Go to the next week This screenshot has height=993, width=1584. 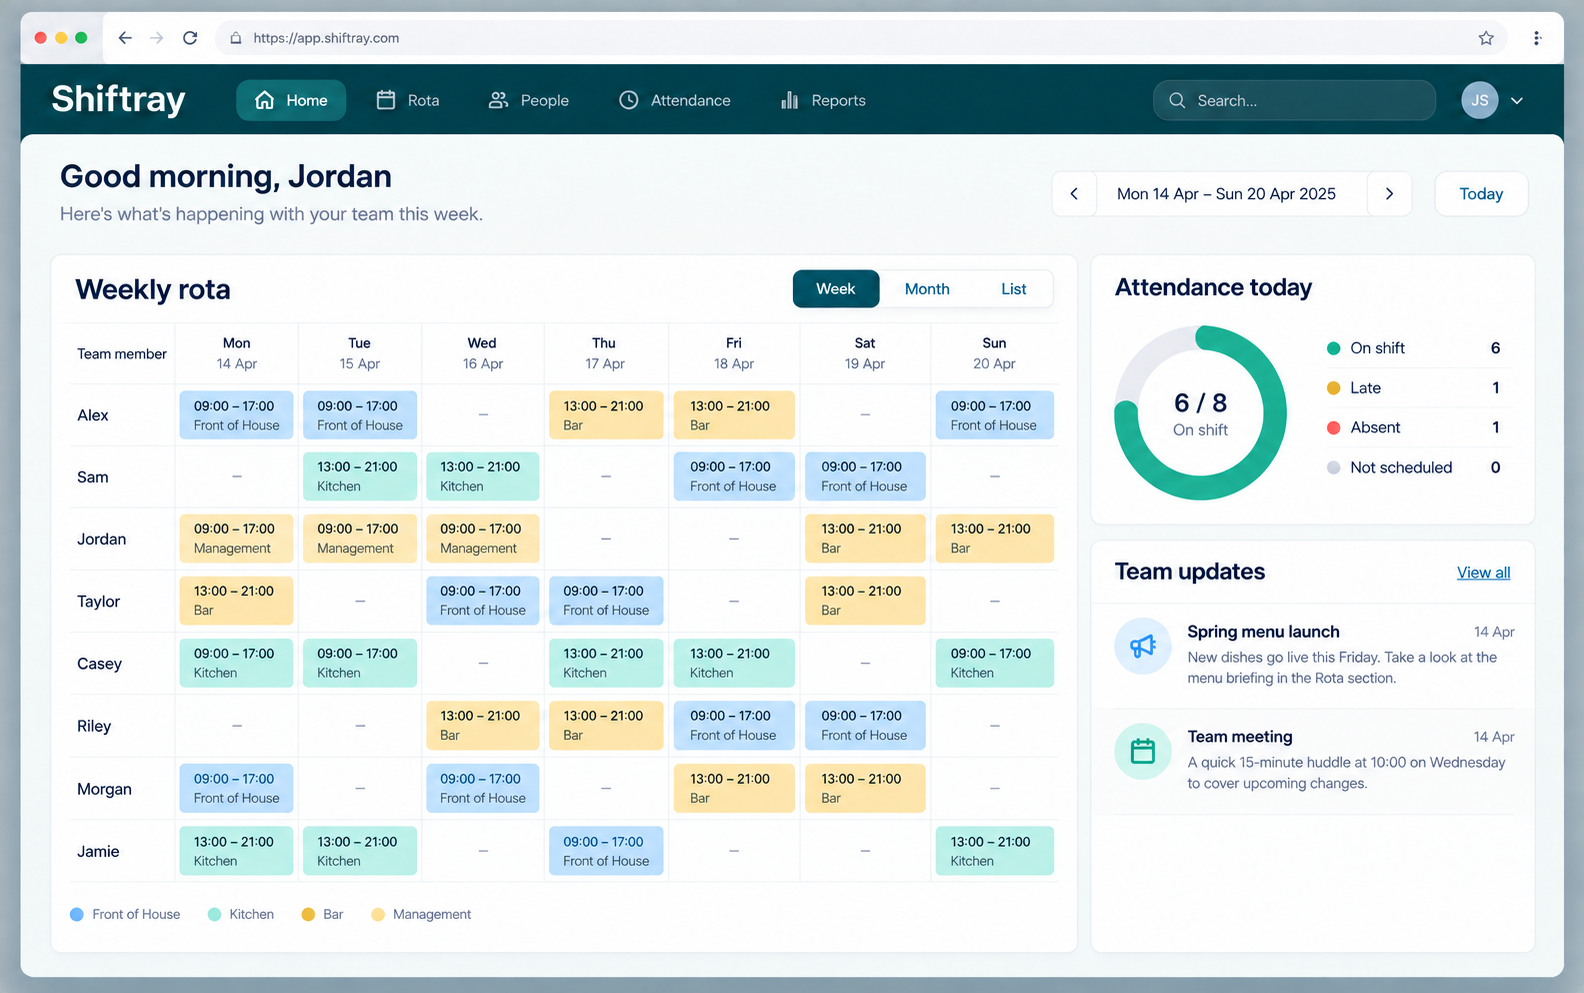1389,194
